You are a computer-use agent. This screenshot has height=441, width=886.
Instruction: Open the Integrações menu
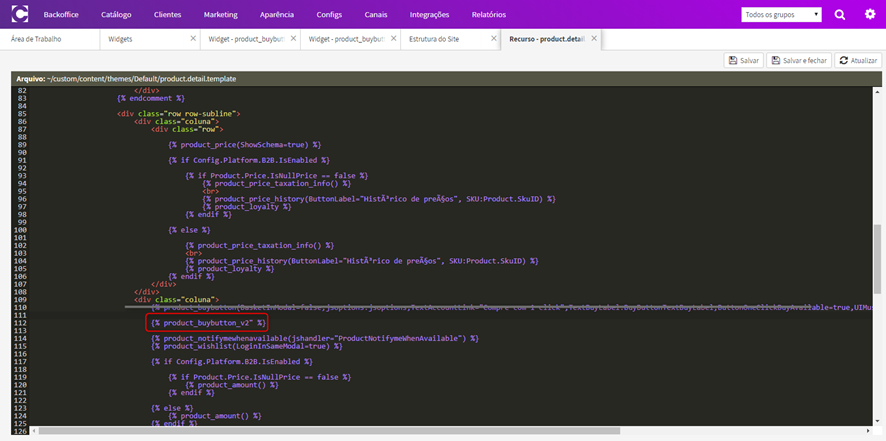(x=429, y=15)
